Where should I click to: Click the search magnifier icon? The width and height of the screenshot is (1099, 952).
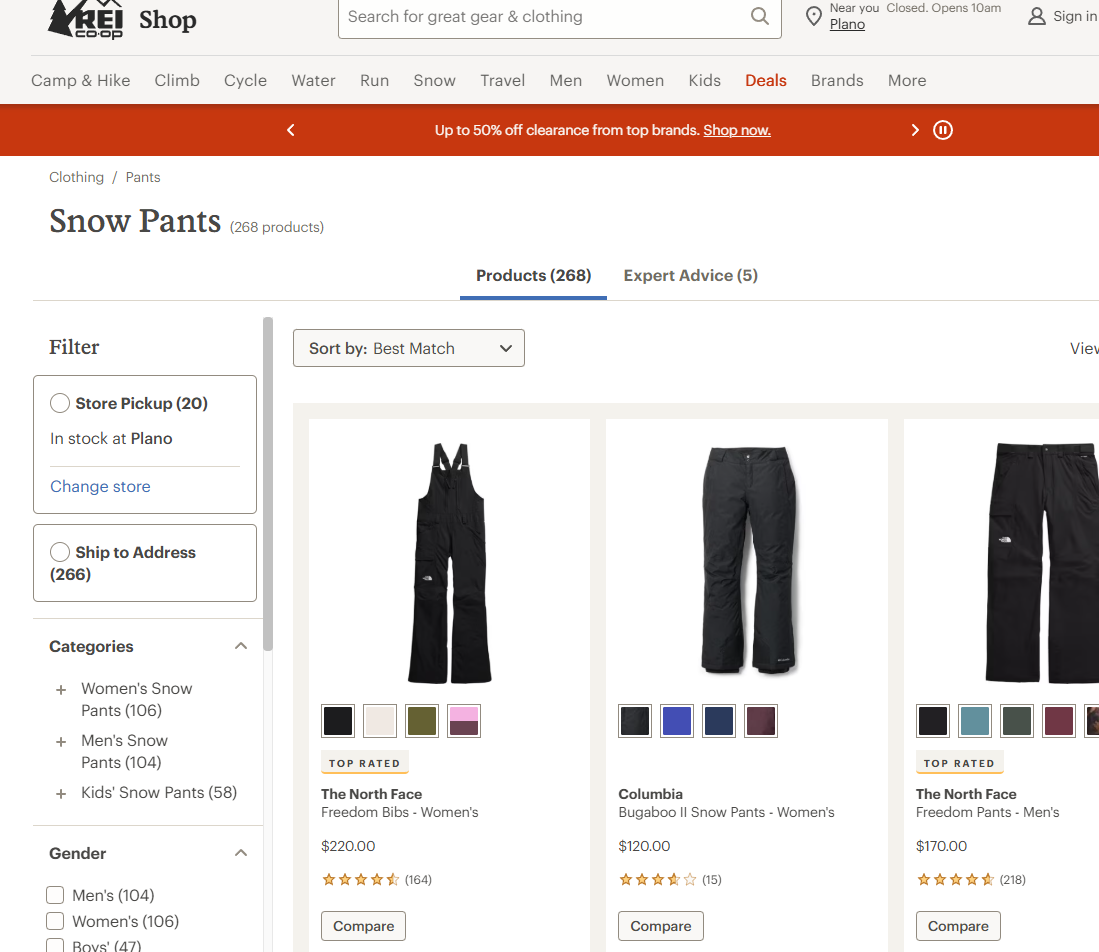[759, 16]
